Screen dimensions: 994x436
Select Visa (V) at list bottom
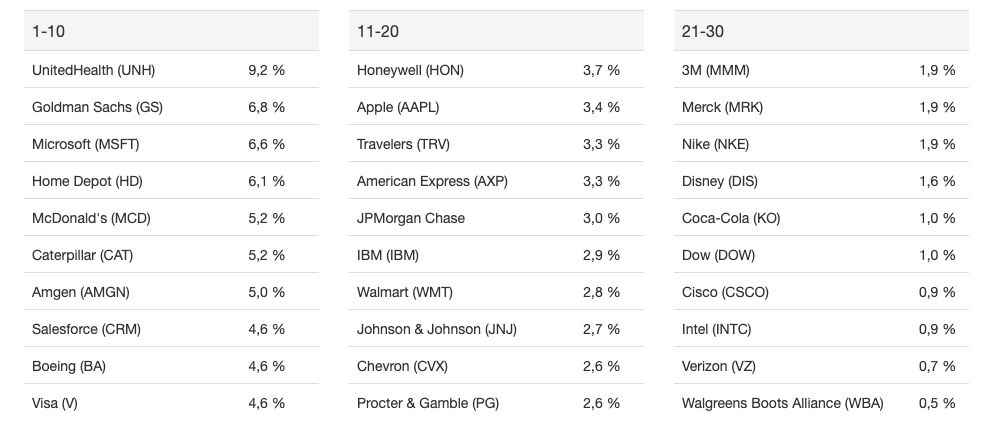pyautogui.click(x=54, y=403)
